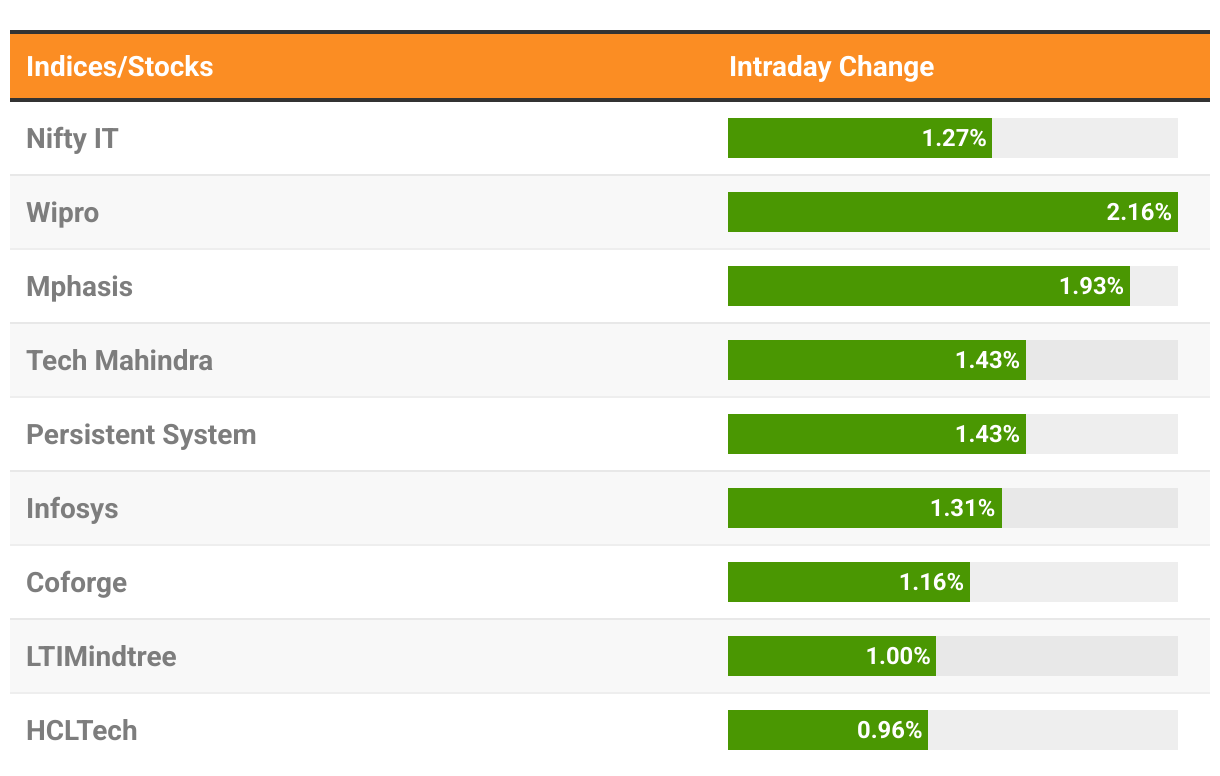Select Wipro's 2.16% change bar
Image resolution: width=1220 pixels, height=776 pixels.
tap(952, 212)
